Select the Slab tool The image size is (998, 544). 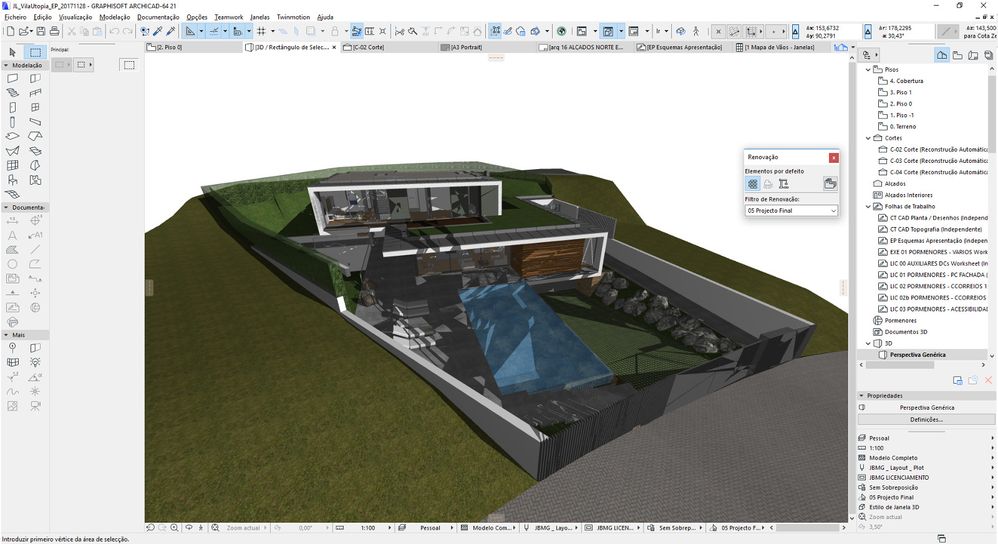click(x=12, y=136)
